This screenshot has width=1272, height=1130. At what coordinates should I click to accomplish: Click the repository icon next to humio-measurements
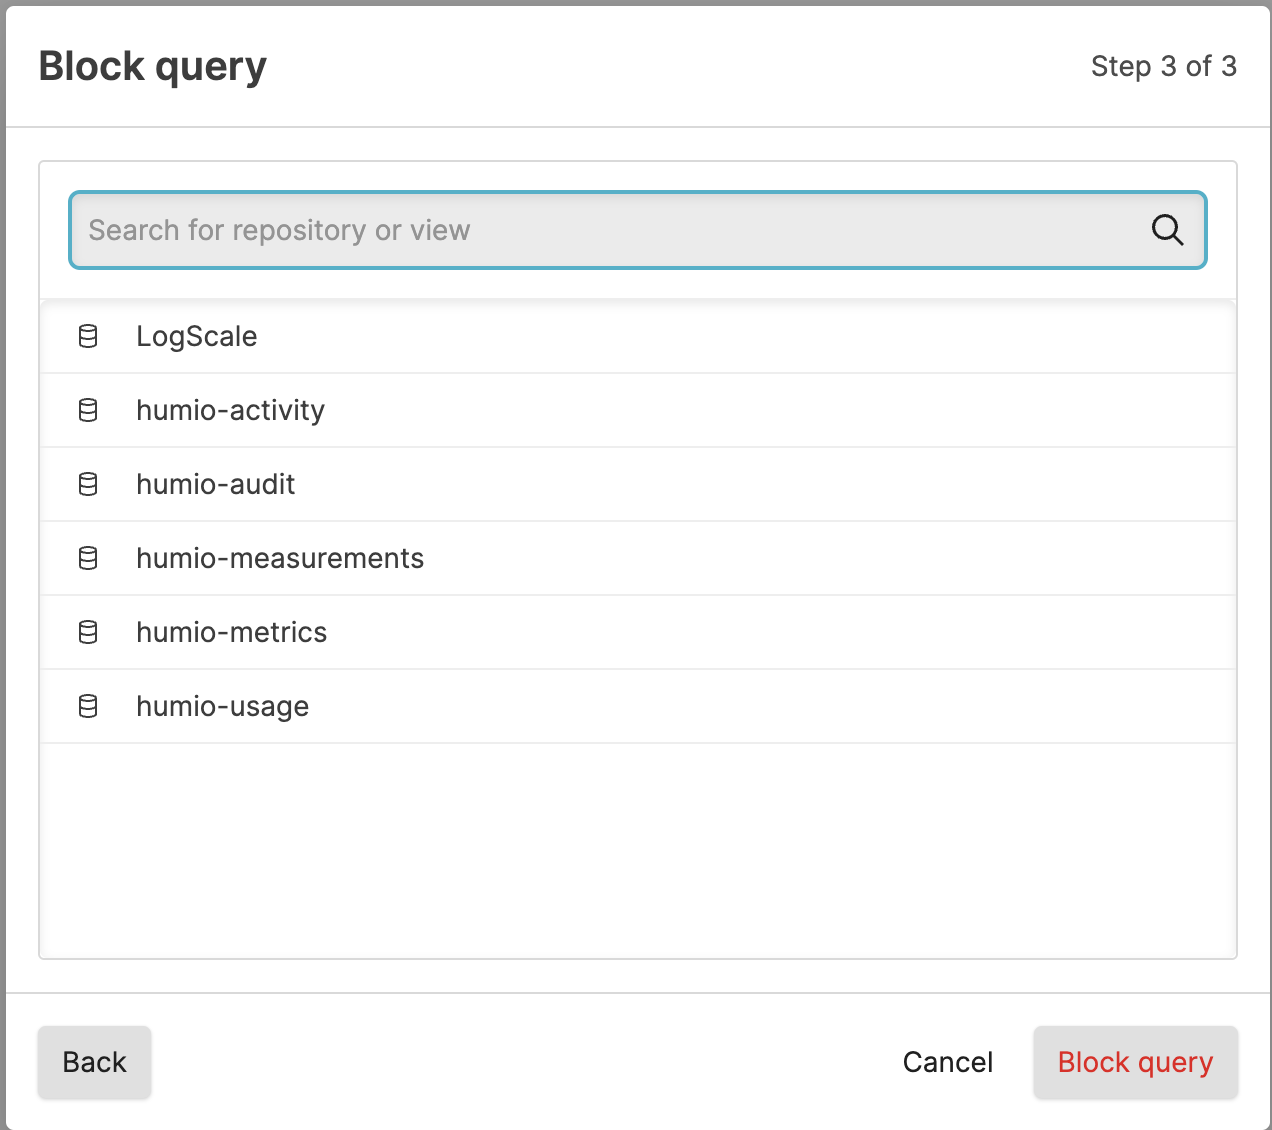tap(88, 558)
